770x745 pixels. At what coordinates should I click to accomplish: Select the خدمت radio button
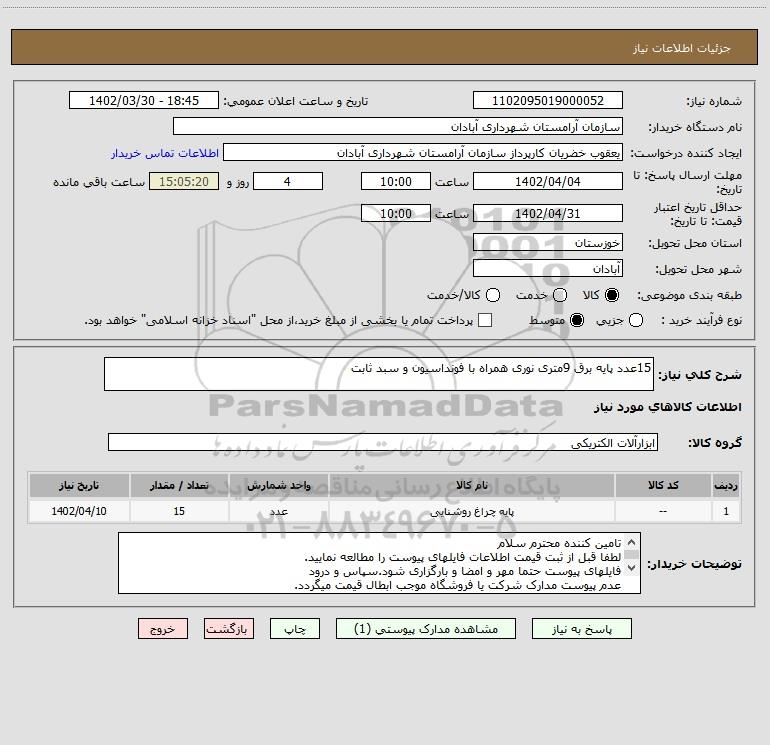tap(560, 295)
